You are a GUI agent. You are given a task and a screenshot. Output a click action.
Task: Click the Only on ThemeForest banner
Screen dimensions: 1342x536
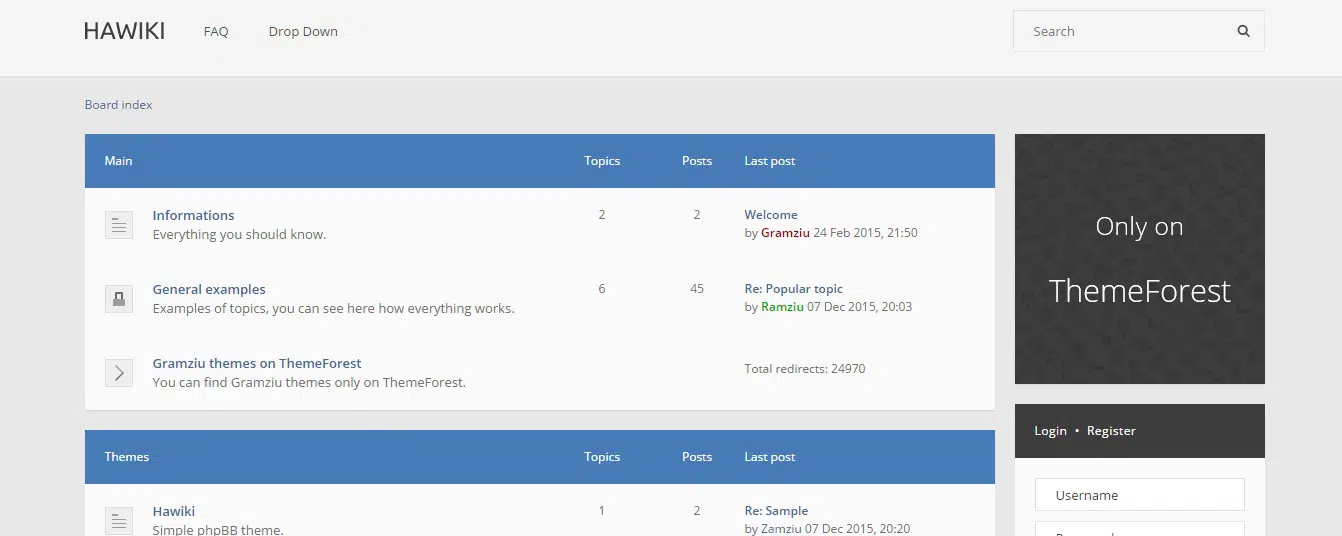pos(1139,259)
